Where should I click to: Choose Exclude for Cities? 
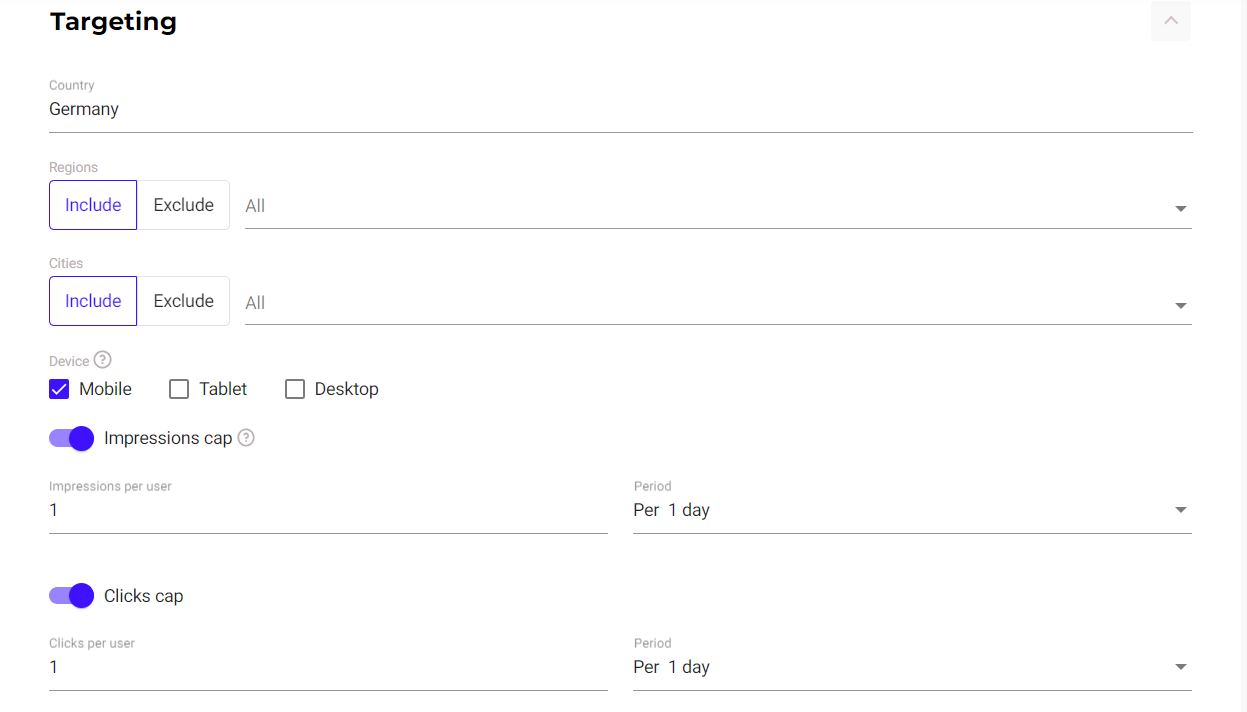tap(183, 301)
